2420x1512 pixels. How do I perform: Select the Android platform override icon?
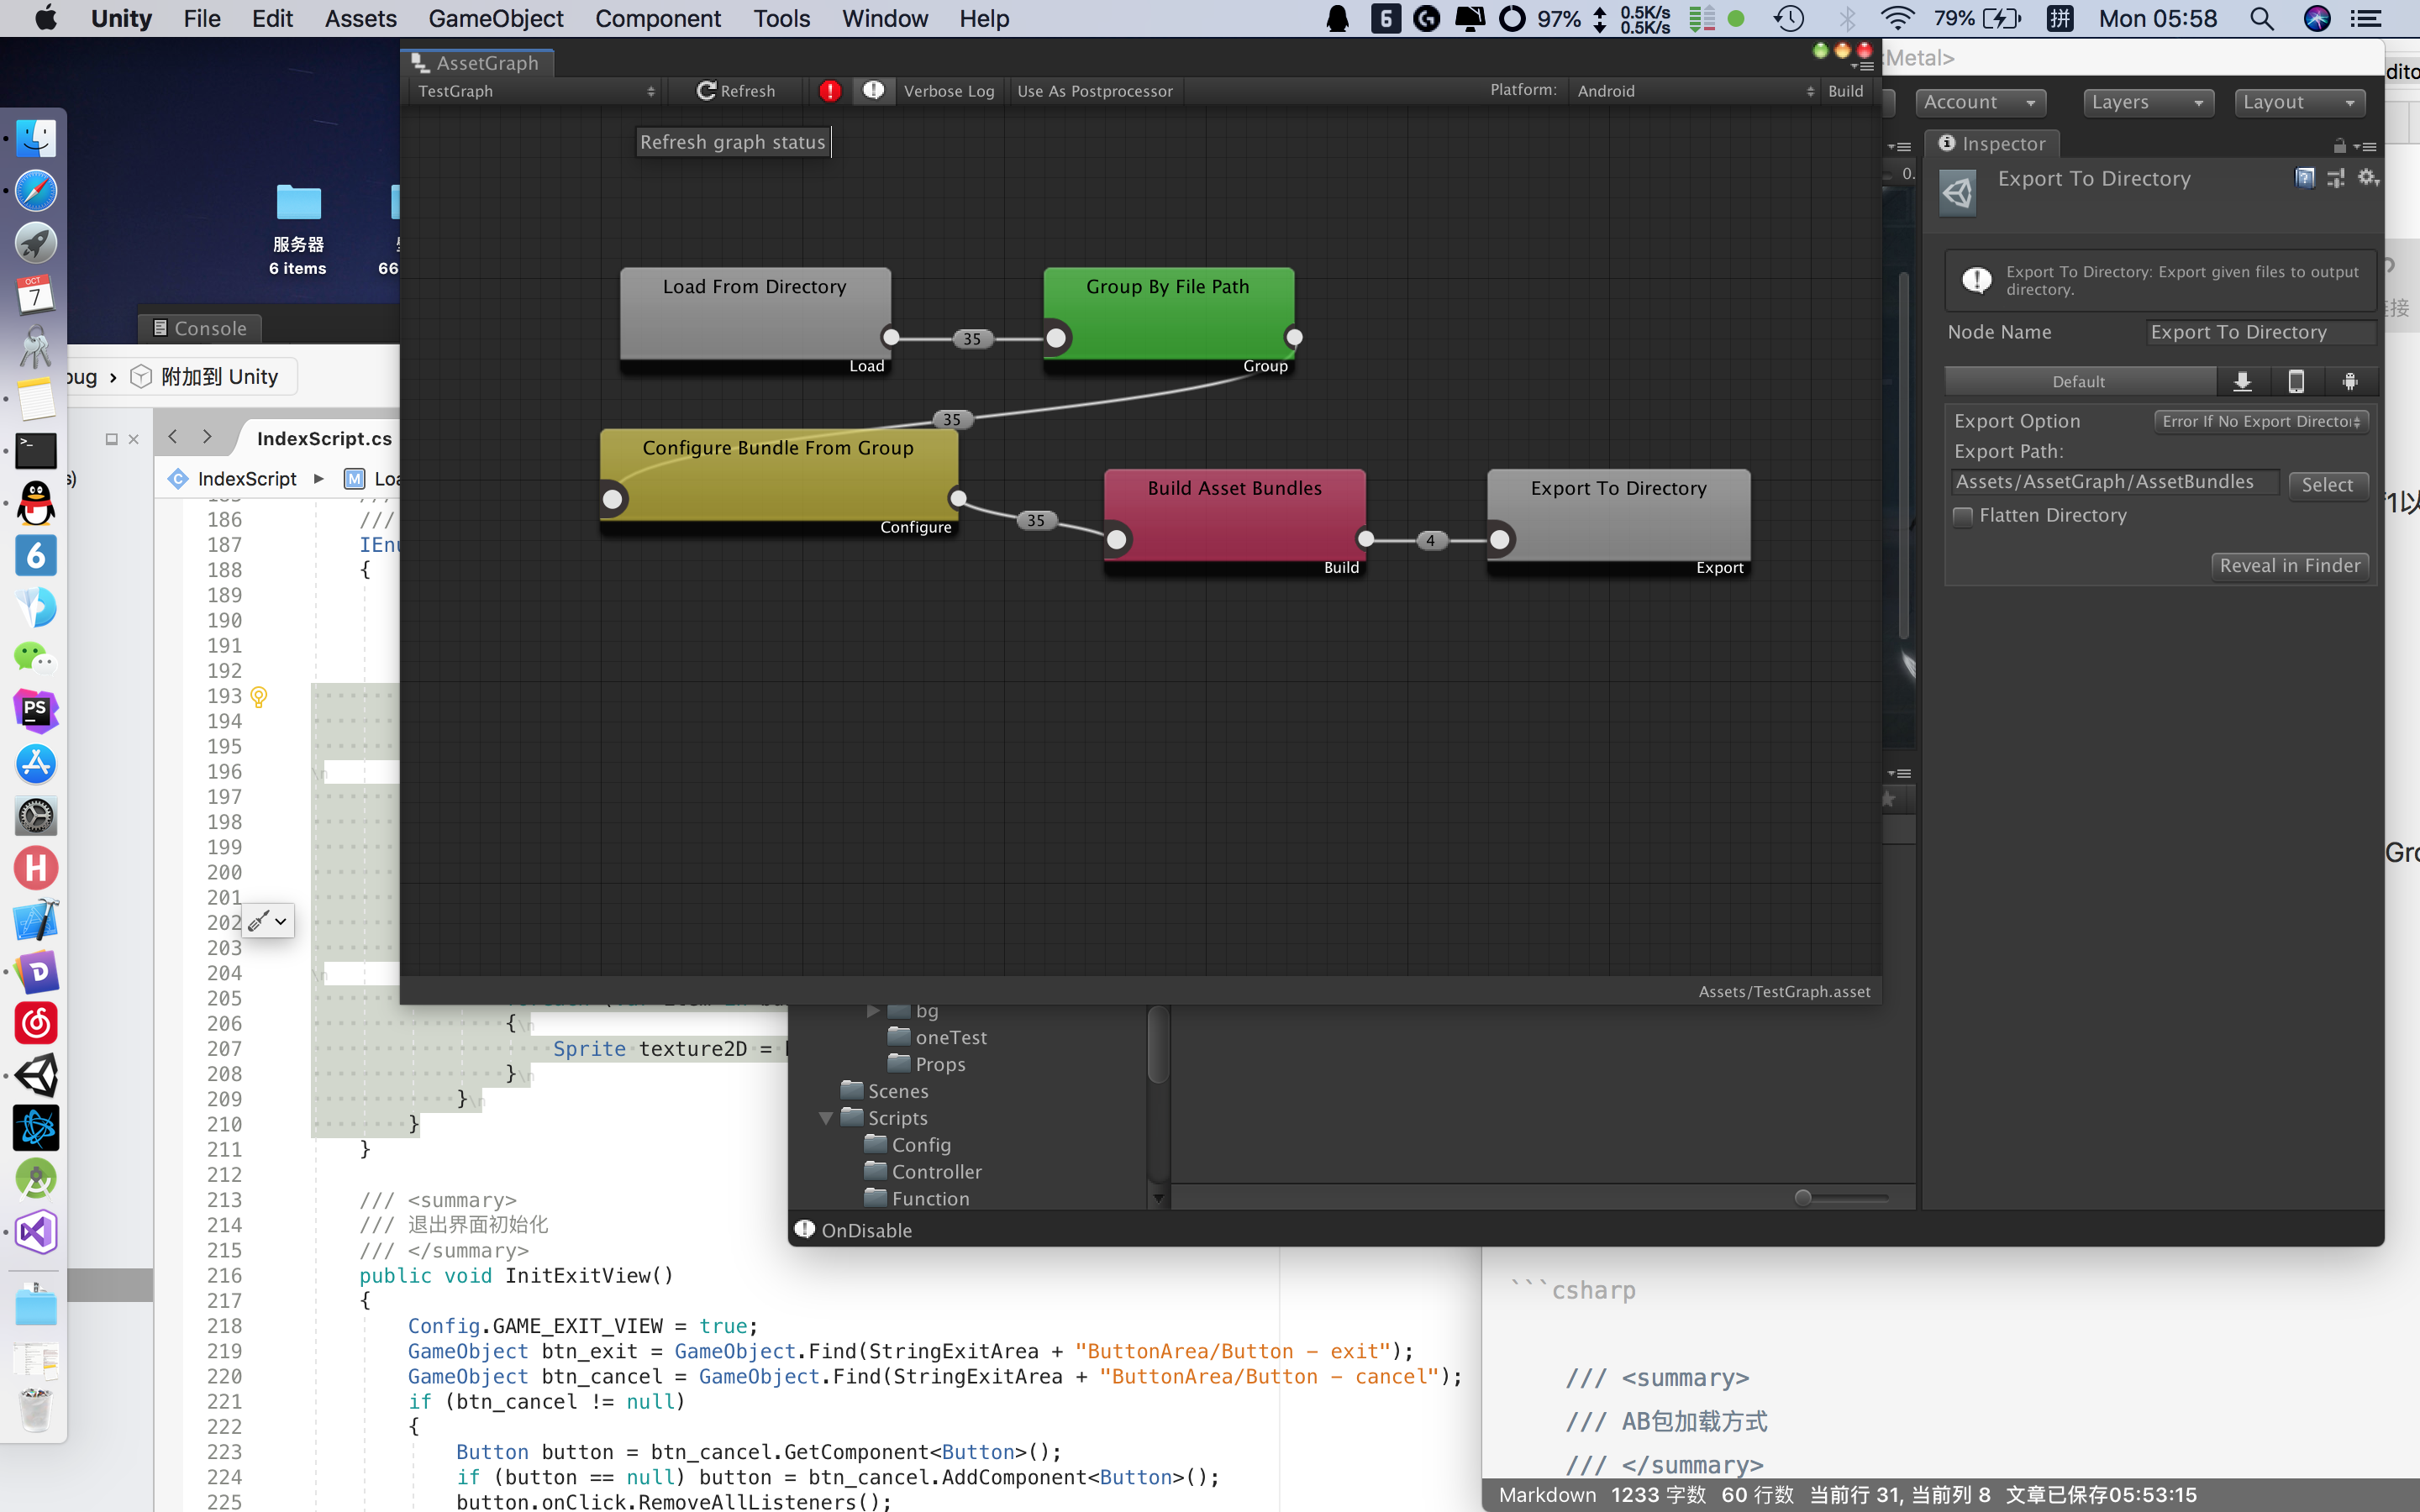pos(2349,381)
